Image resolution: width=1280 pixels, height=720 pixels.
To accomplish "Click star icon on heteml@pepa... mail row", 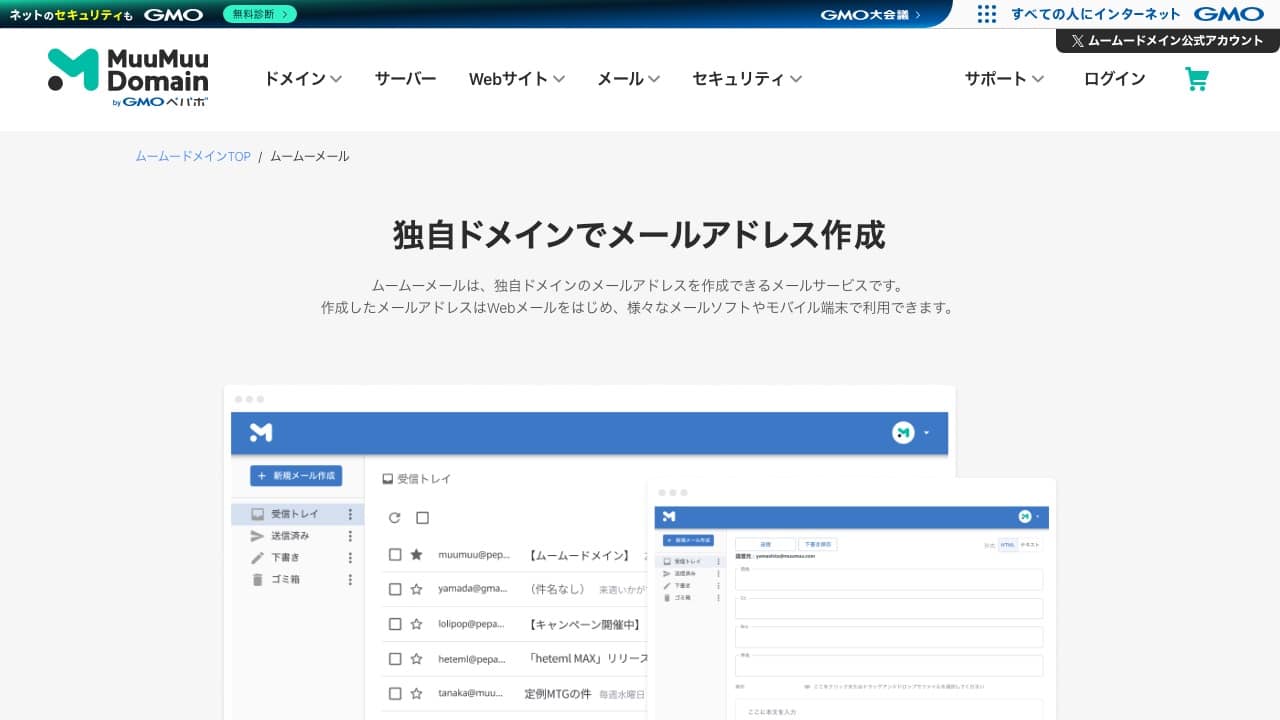I will coord(417,659).
